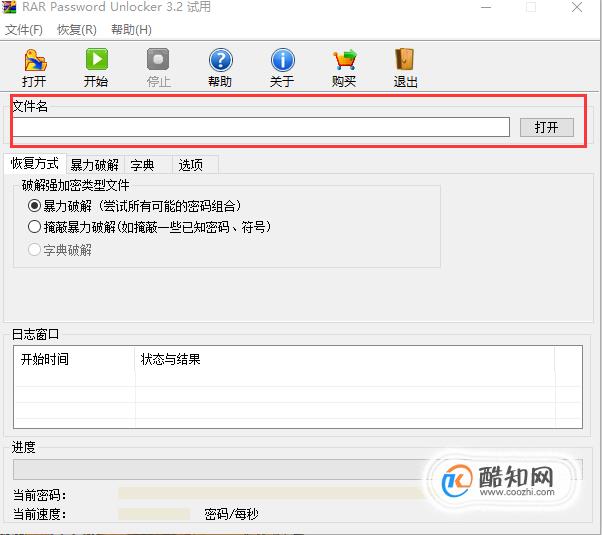Open the 帮助(H) menu
The width and height of the screenshot is (602, 535).
(x=131, y=30)
